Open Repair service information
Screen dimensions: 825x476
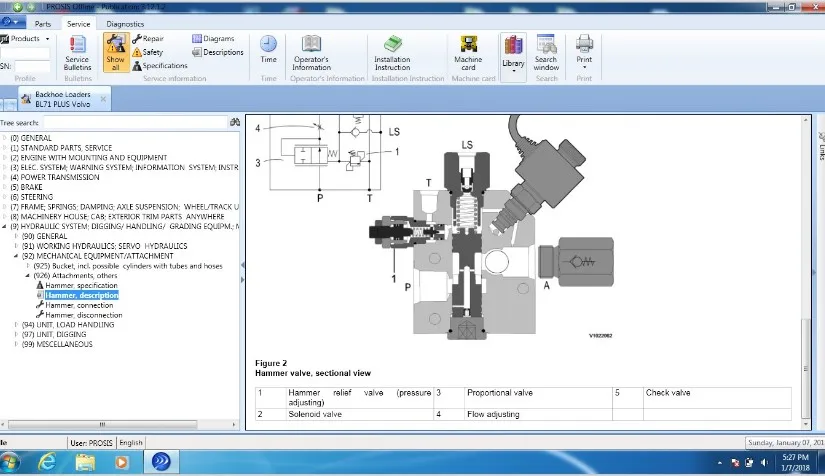tap(148, 38)
